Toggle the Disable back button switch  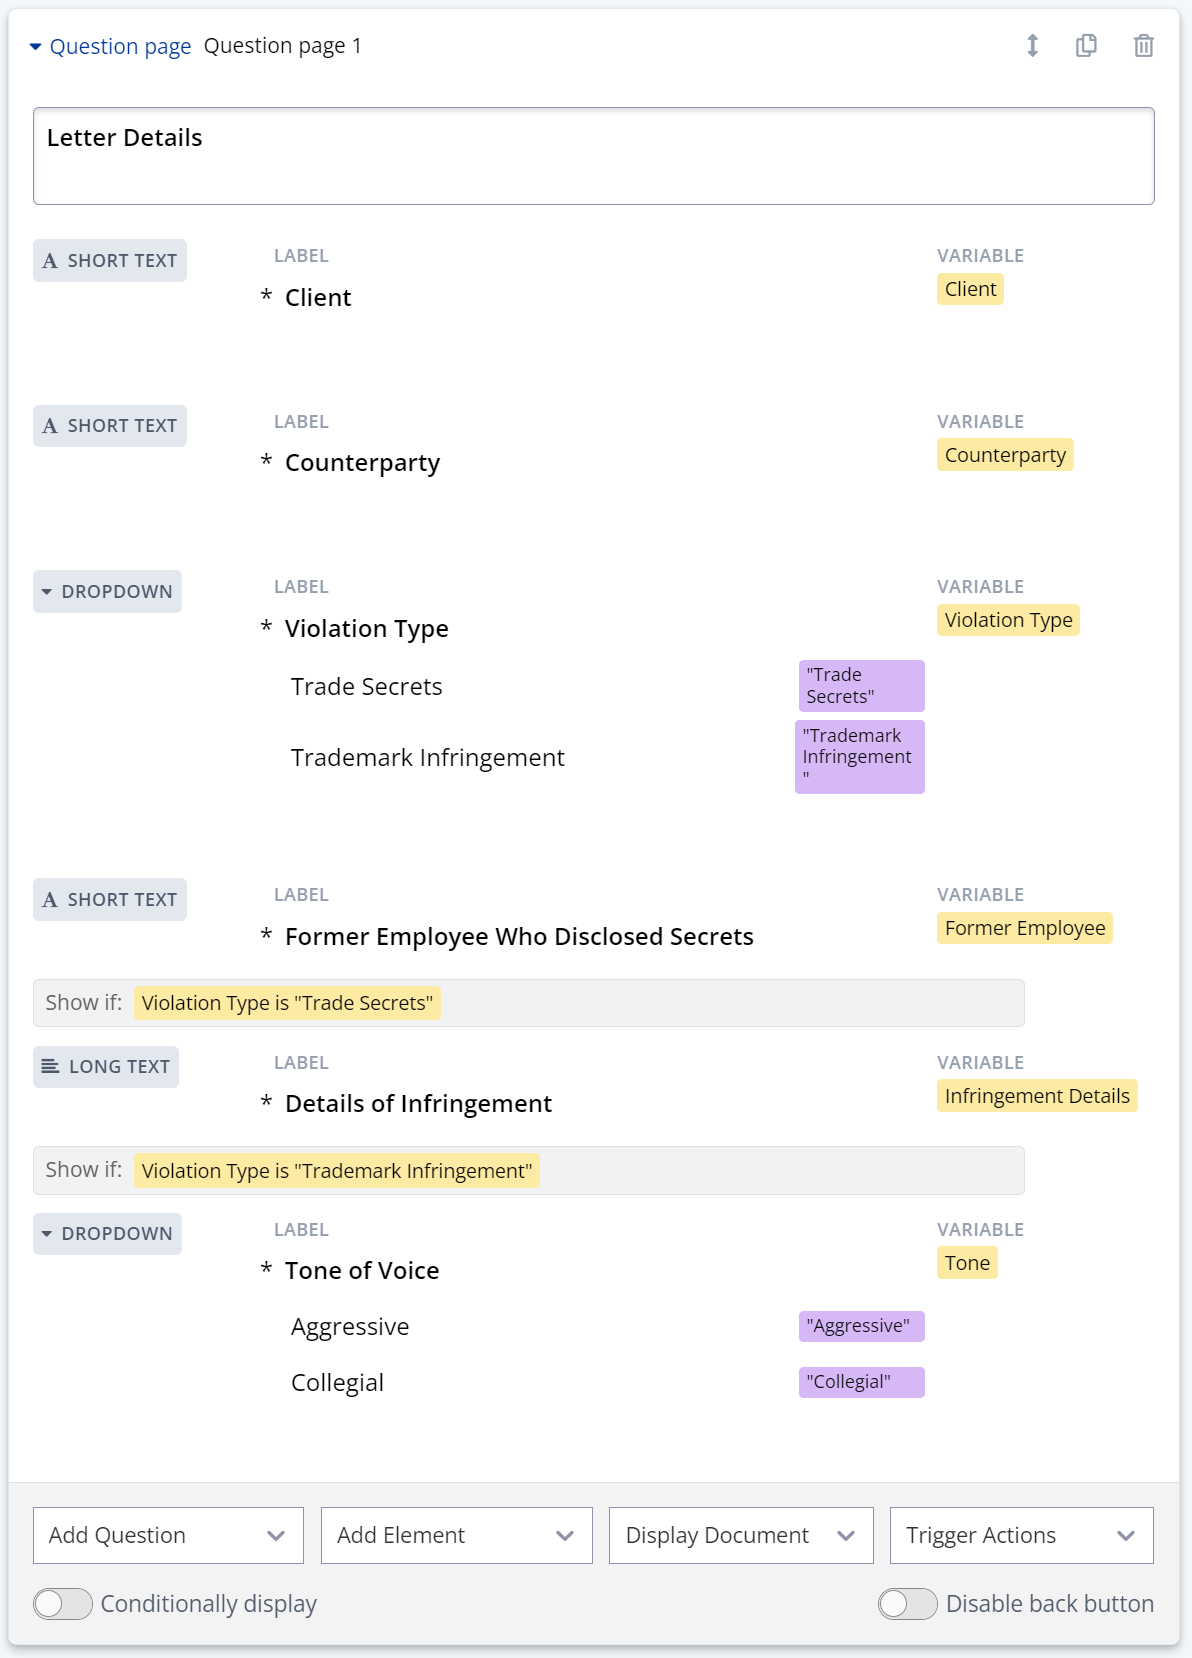[x=907, y=1604]
